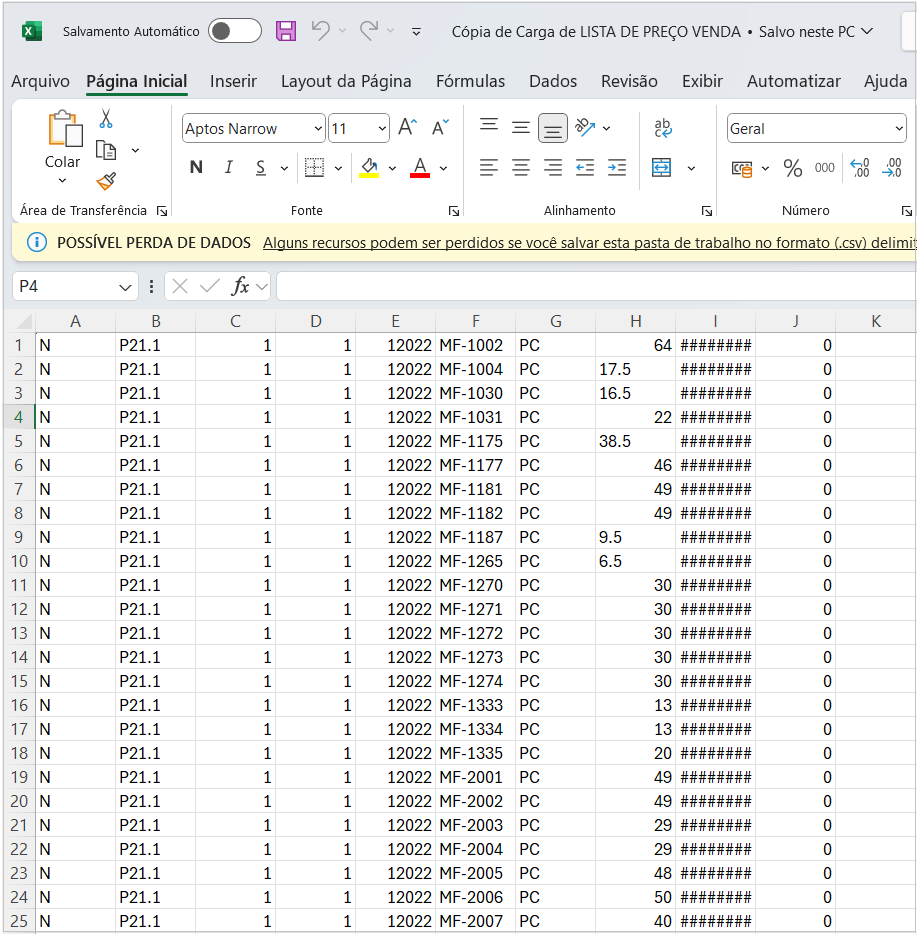Image resolution: width=917 pixels, height=934 pixels.
Task: Toggle Salvamento Automático switch
Action: pos(234,31)
